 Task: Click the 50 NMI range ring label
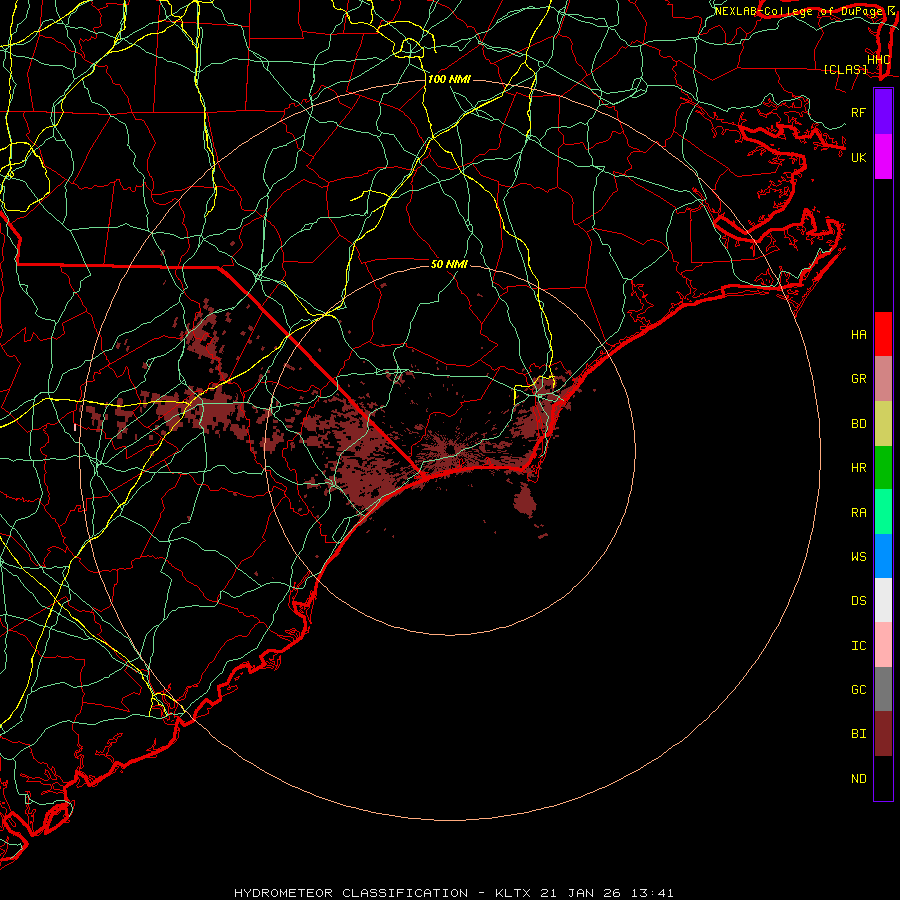point(449,264)
